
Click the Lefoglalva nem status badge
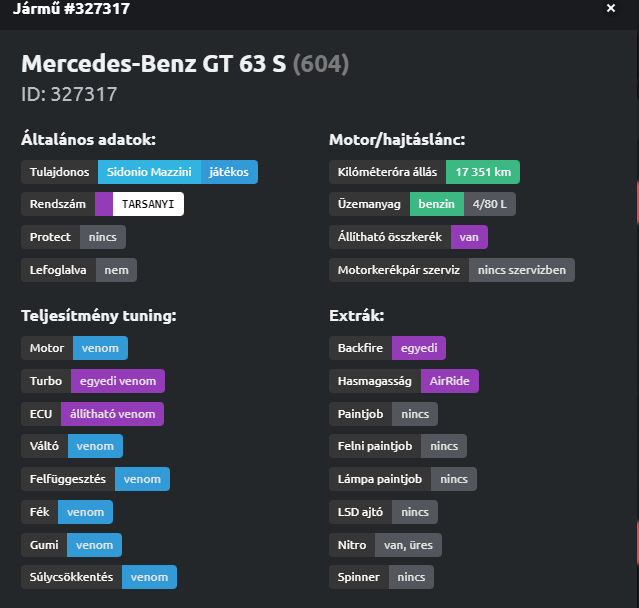[x=116, y=270]
